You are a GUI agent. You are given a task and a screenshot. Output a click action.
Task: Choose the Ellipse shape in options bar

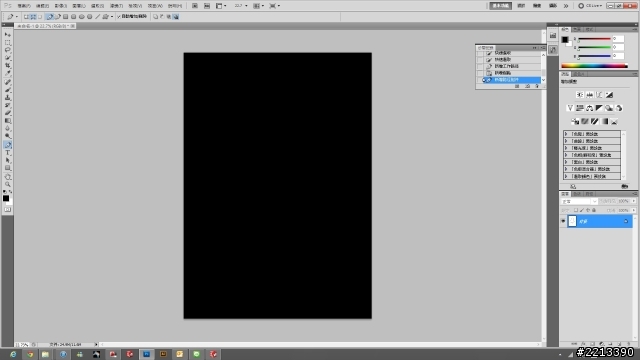82,17
